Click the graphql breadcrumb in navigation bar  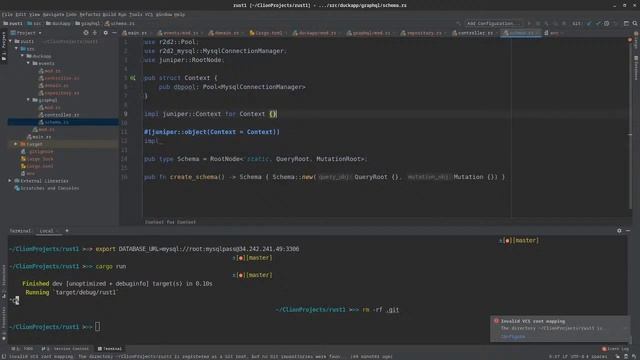[87, 24]
